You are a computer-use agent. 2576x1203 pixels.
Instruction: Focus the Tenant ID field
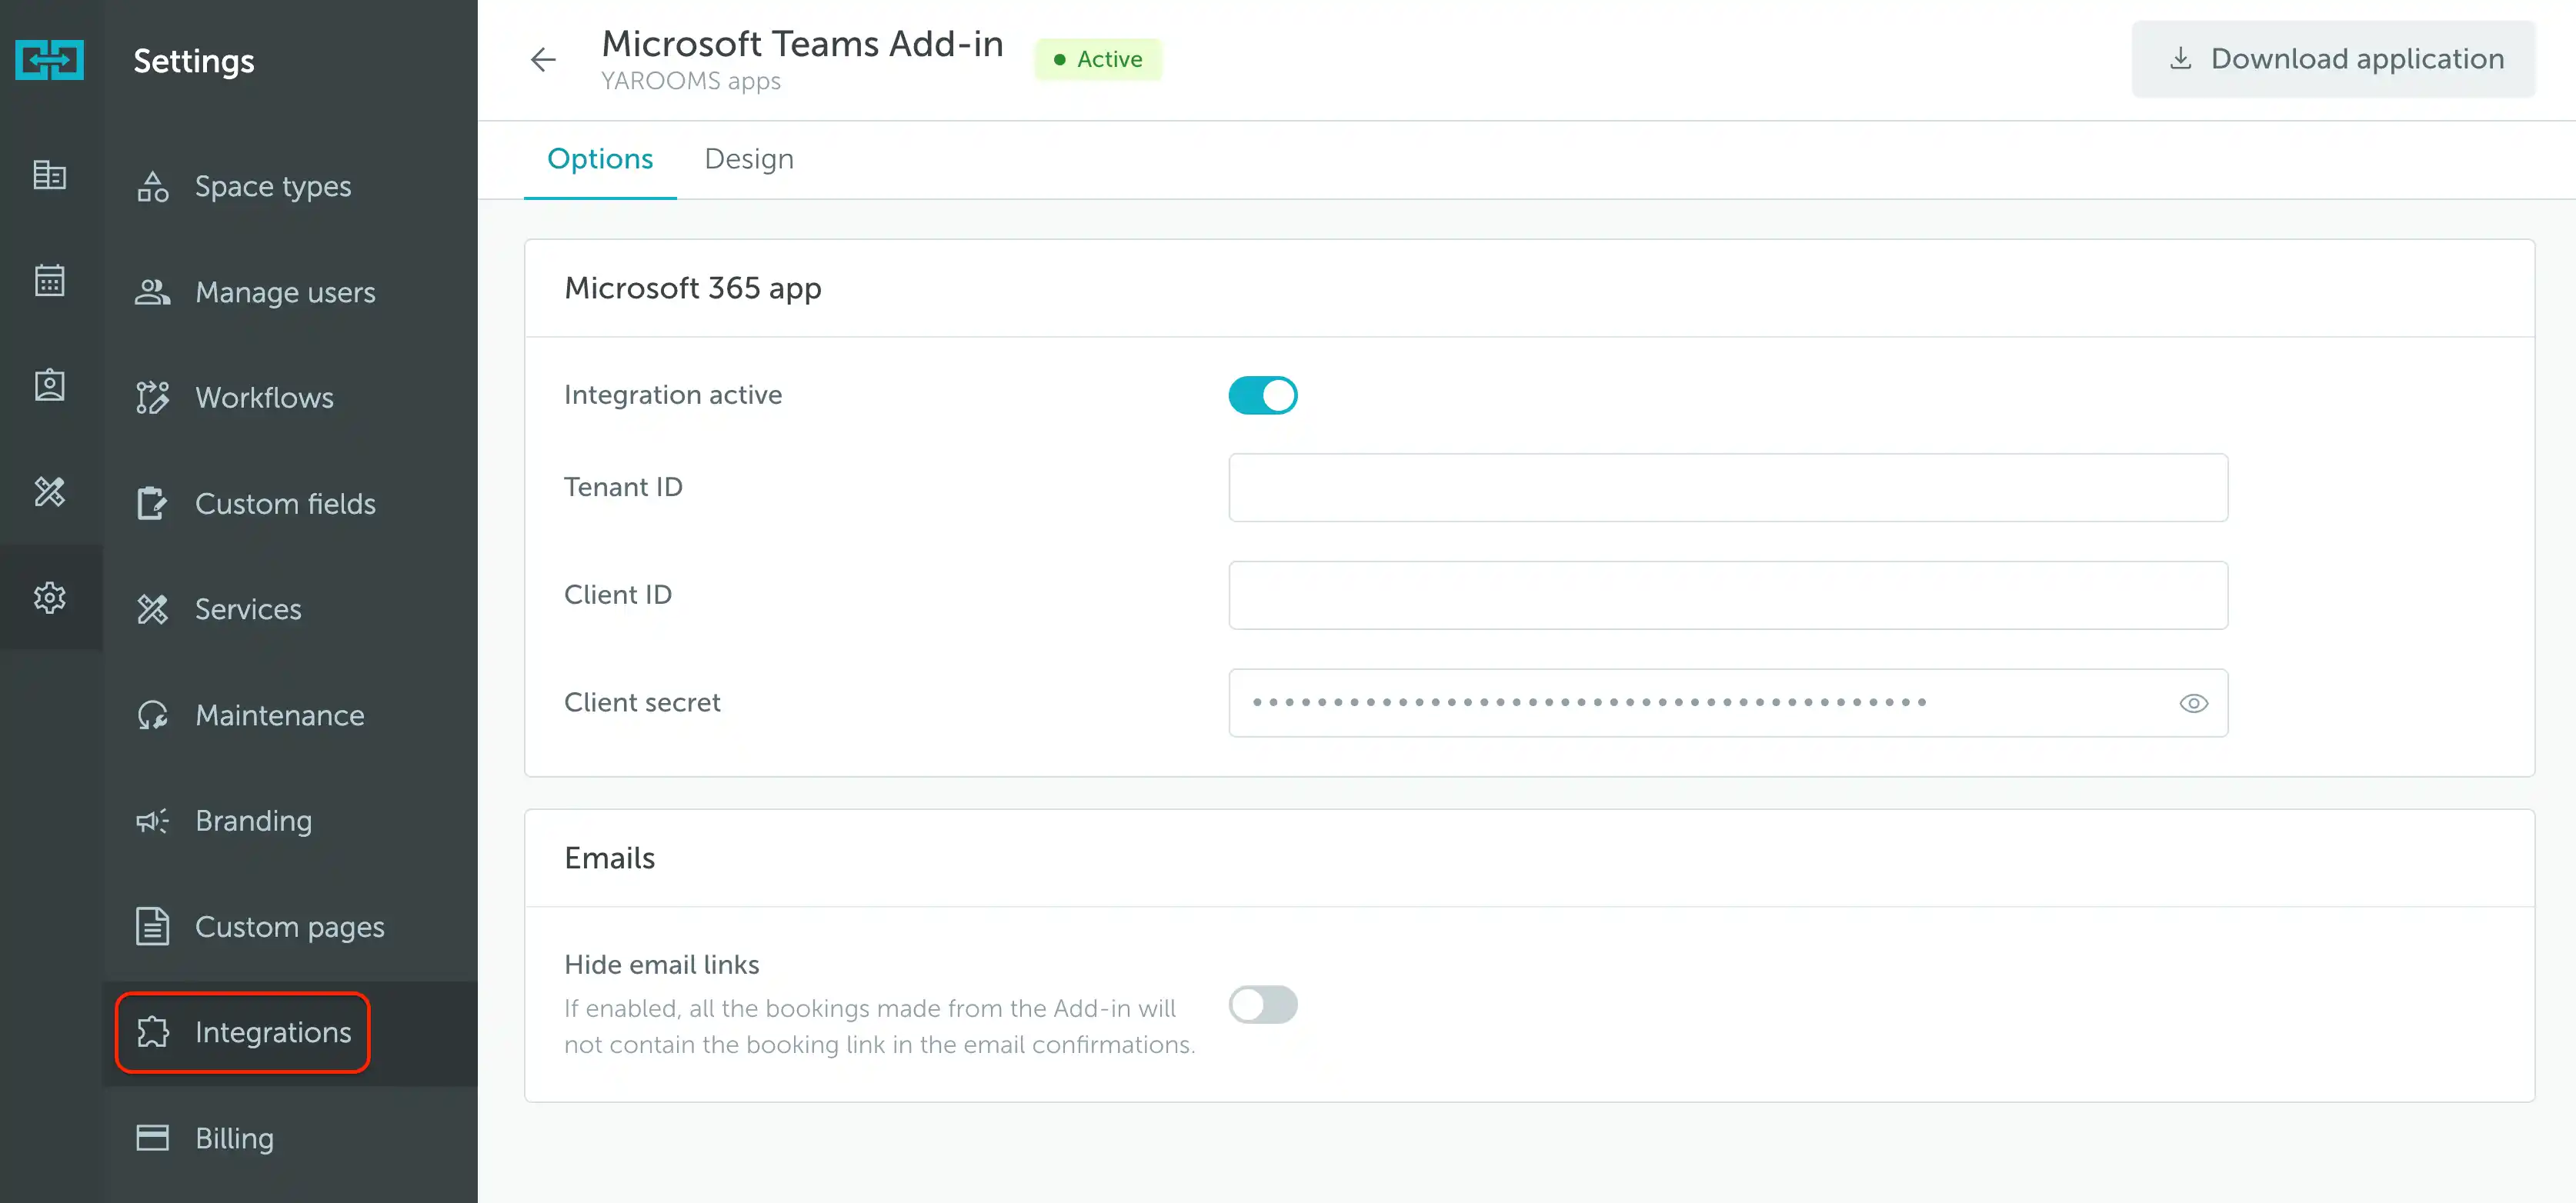[1728, 487]
